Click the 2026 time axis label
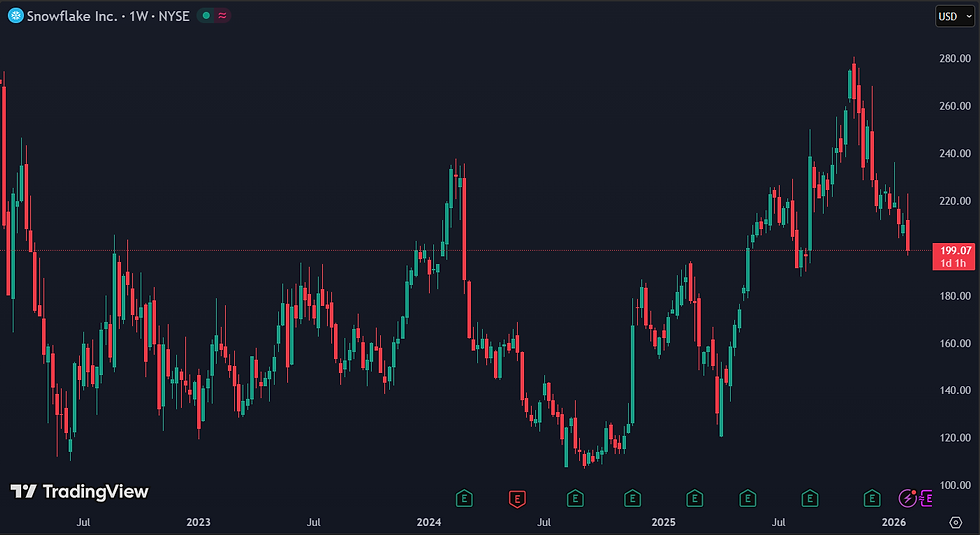Screen dimensions: 980x535 click(894, 522)
